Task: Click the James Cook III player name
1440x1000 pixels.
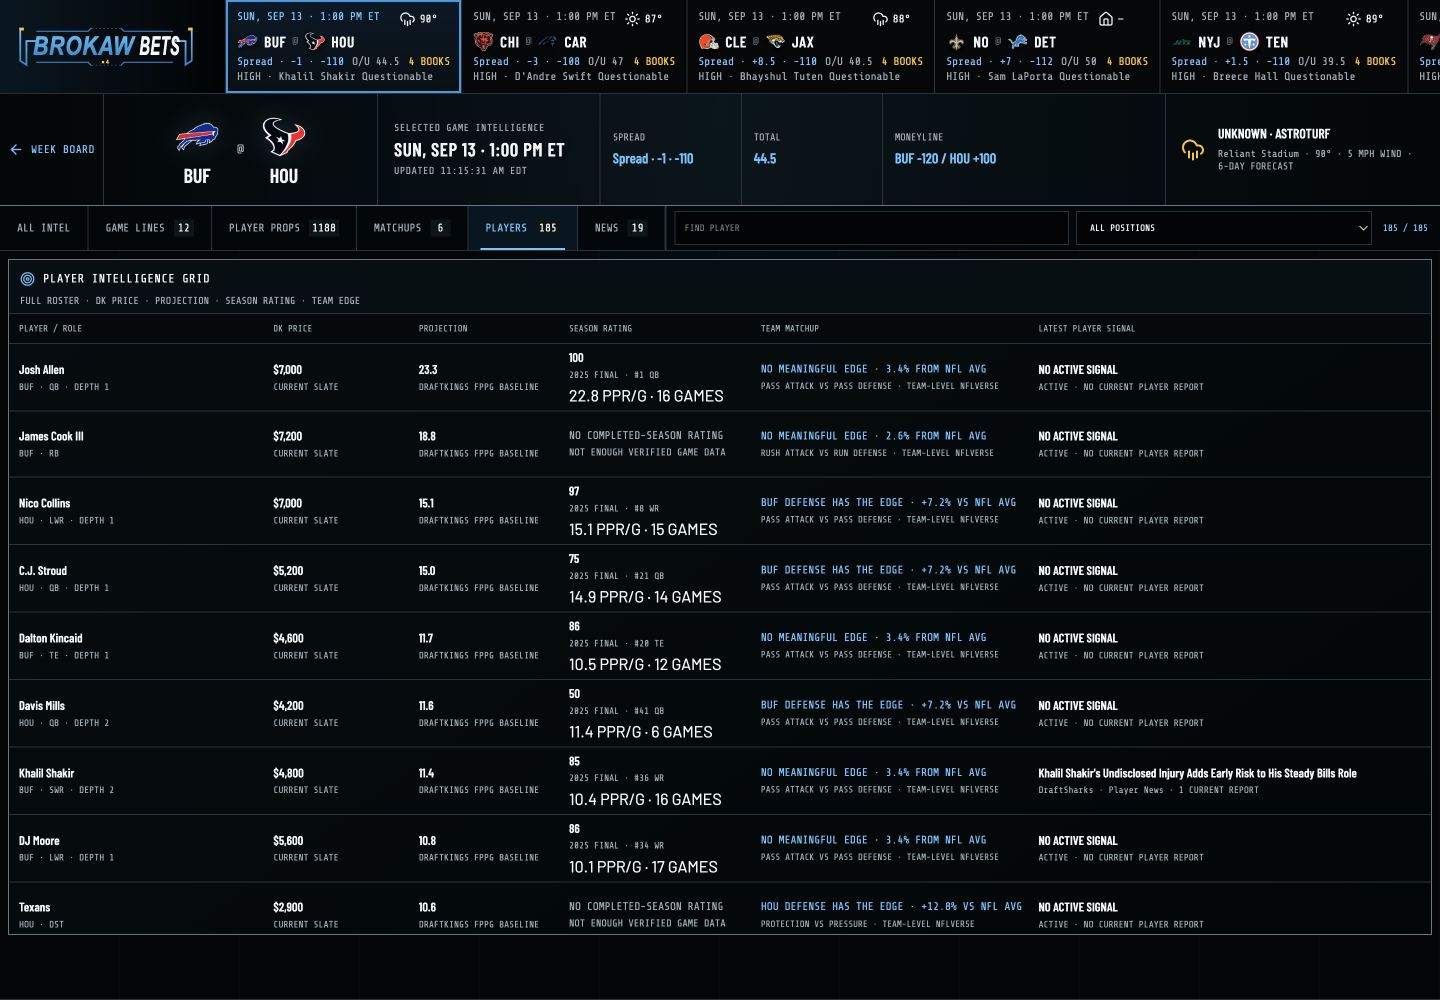Action: click(x=51, y=436)
